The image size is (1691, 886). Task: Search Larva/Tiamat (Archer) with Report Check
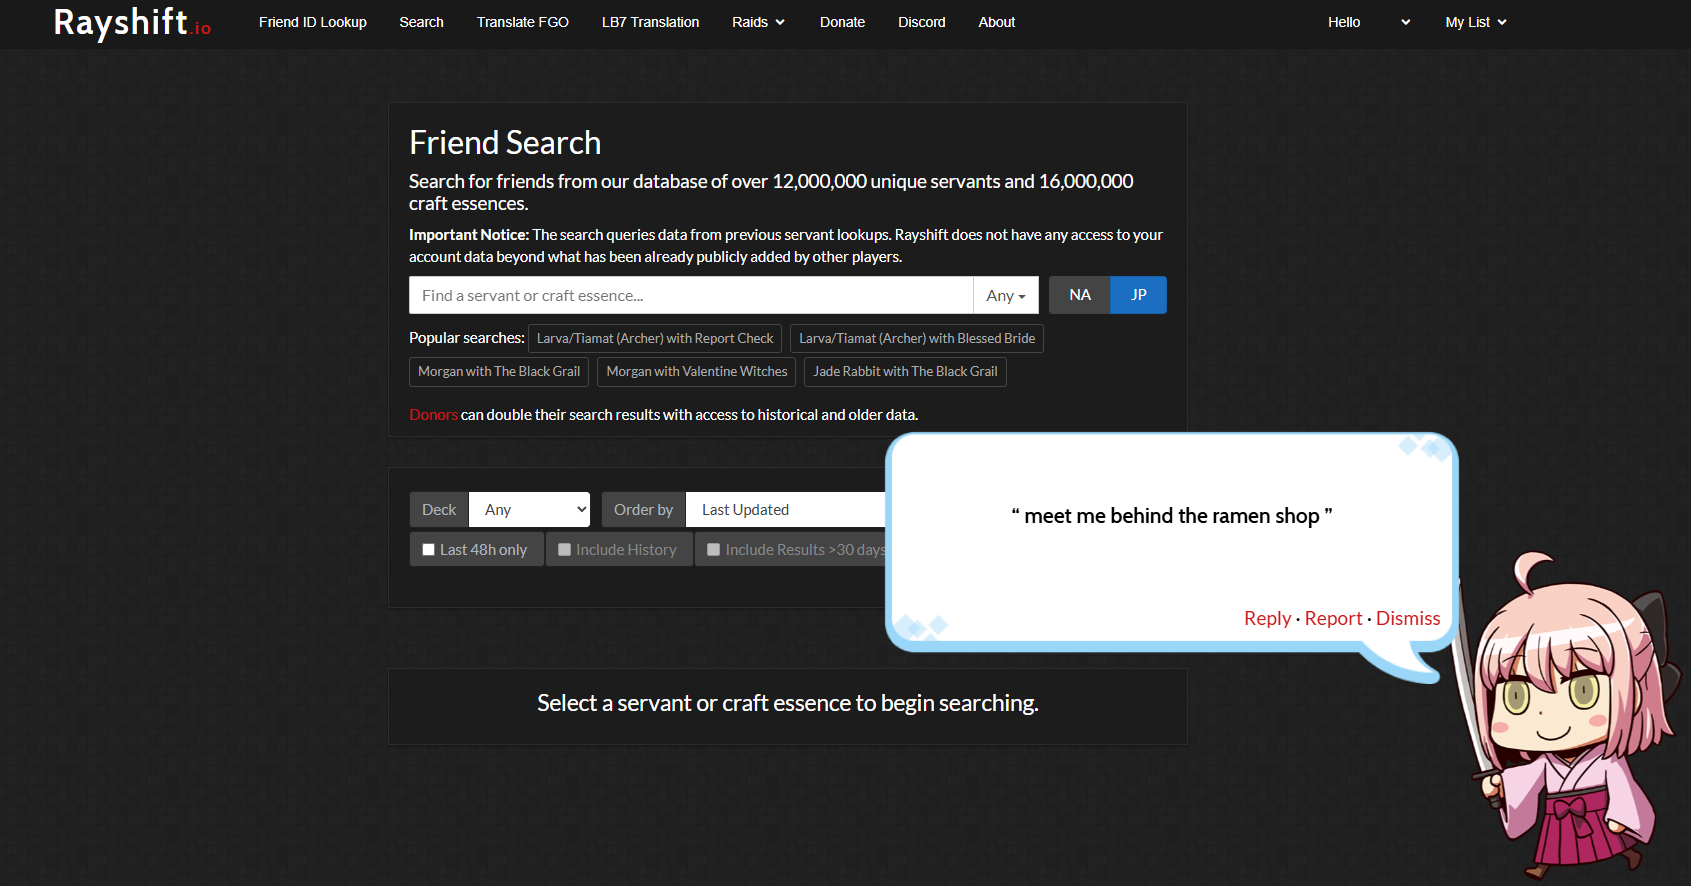655,339
